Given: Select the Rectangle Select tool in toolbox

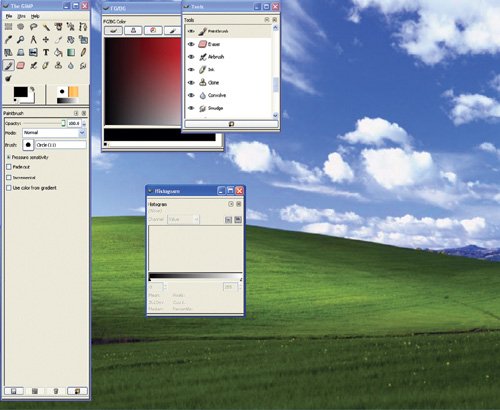Looking at the screenshot, I should [8, 27].
